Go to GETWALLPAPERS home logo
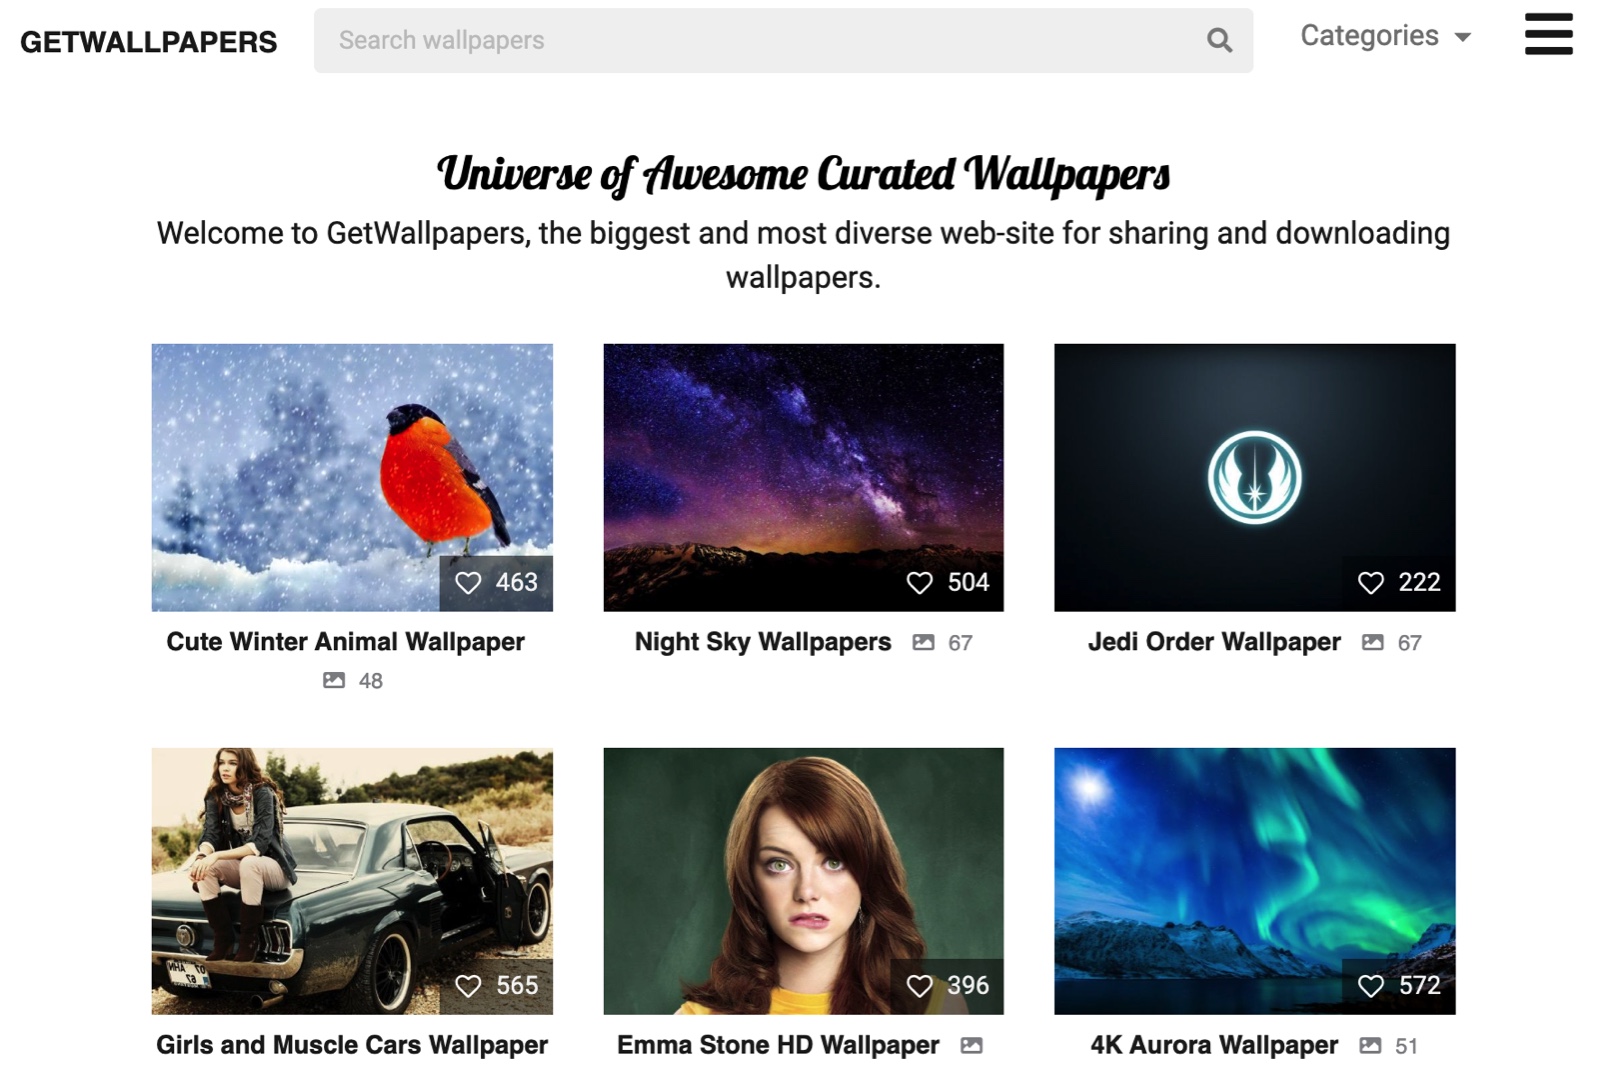This screenshot has height=1068, width=1600. (x=149, y=42)
